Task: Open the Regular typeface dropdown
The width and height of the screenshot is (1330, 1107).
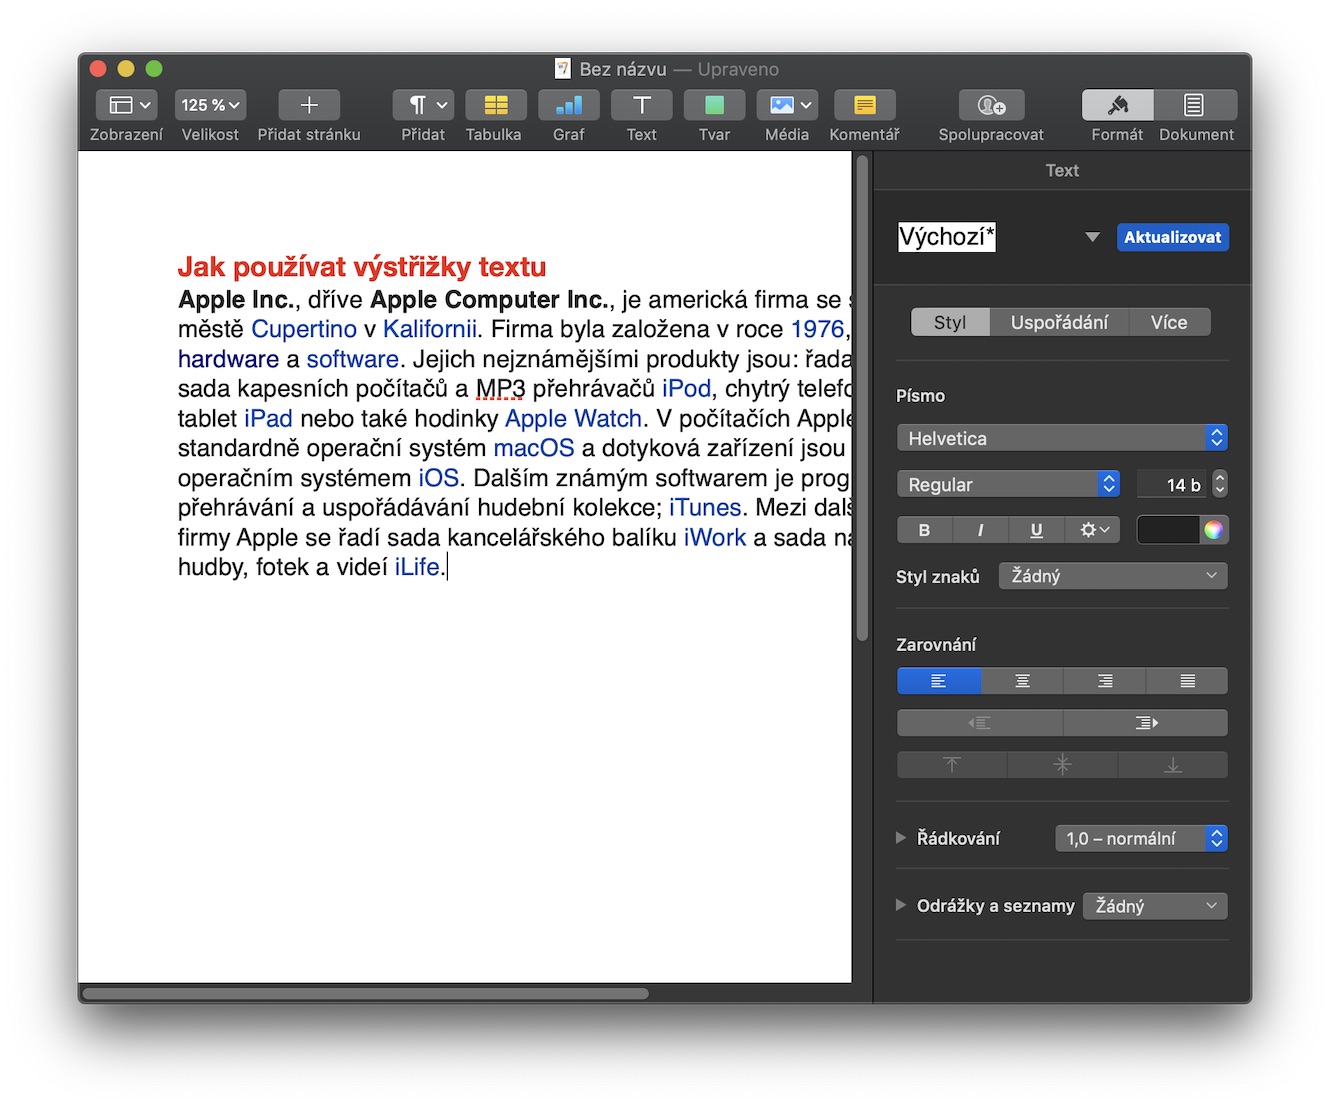Action: [x=1008, y=484]
